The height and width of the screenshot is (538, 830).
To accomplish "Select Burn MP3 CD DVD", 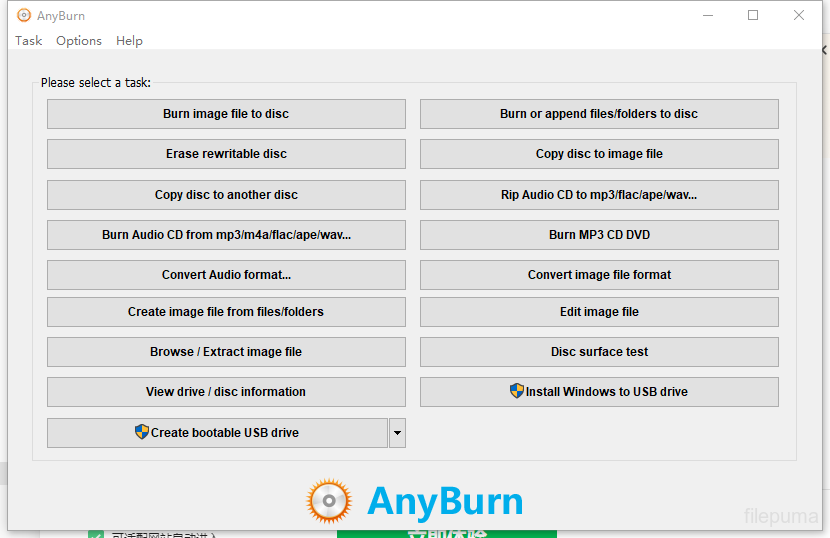I will 599,235.
